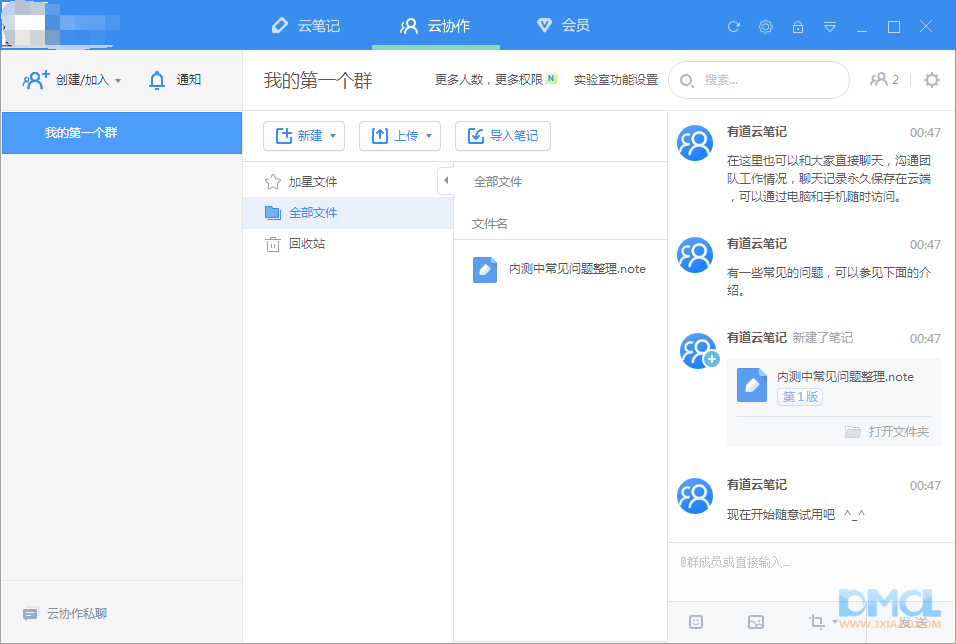This screenshot has height=644, width=956.
Task: Click the 云协作私聊 chat icon
Action: tap(30, 614)
